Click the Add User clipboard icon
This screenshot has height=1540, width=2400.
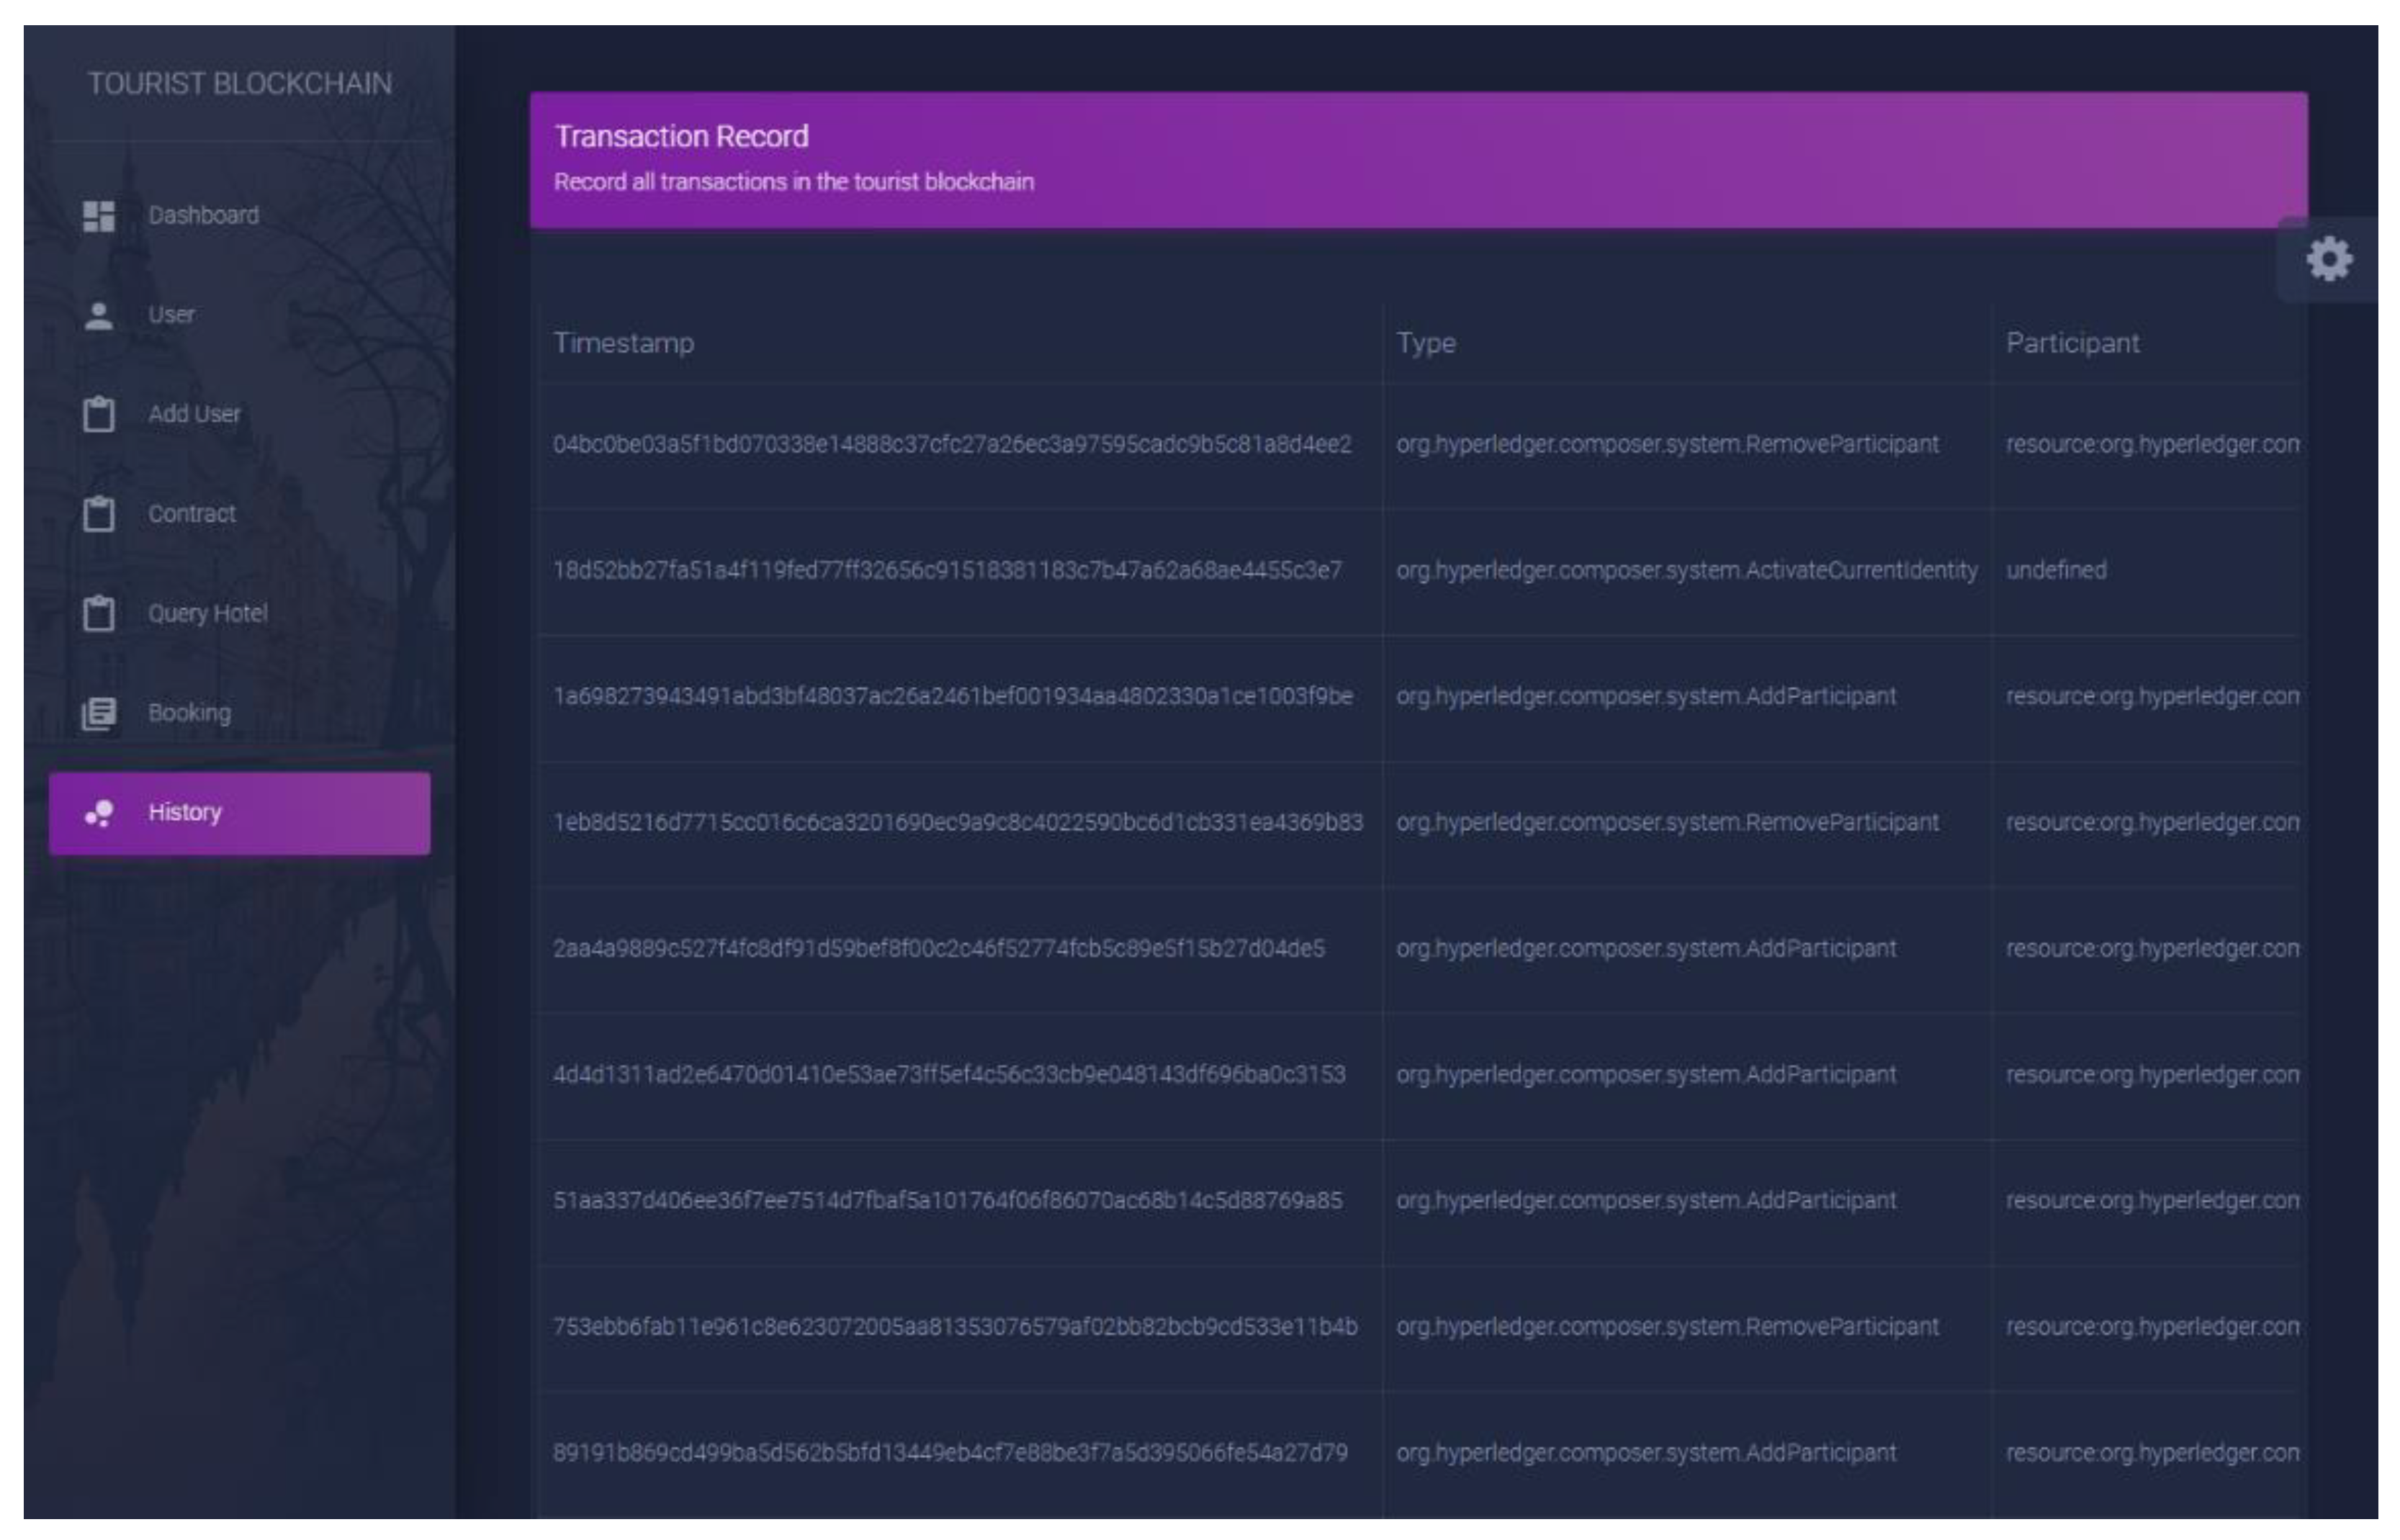coord(99,414)
